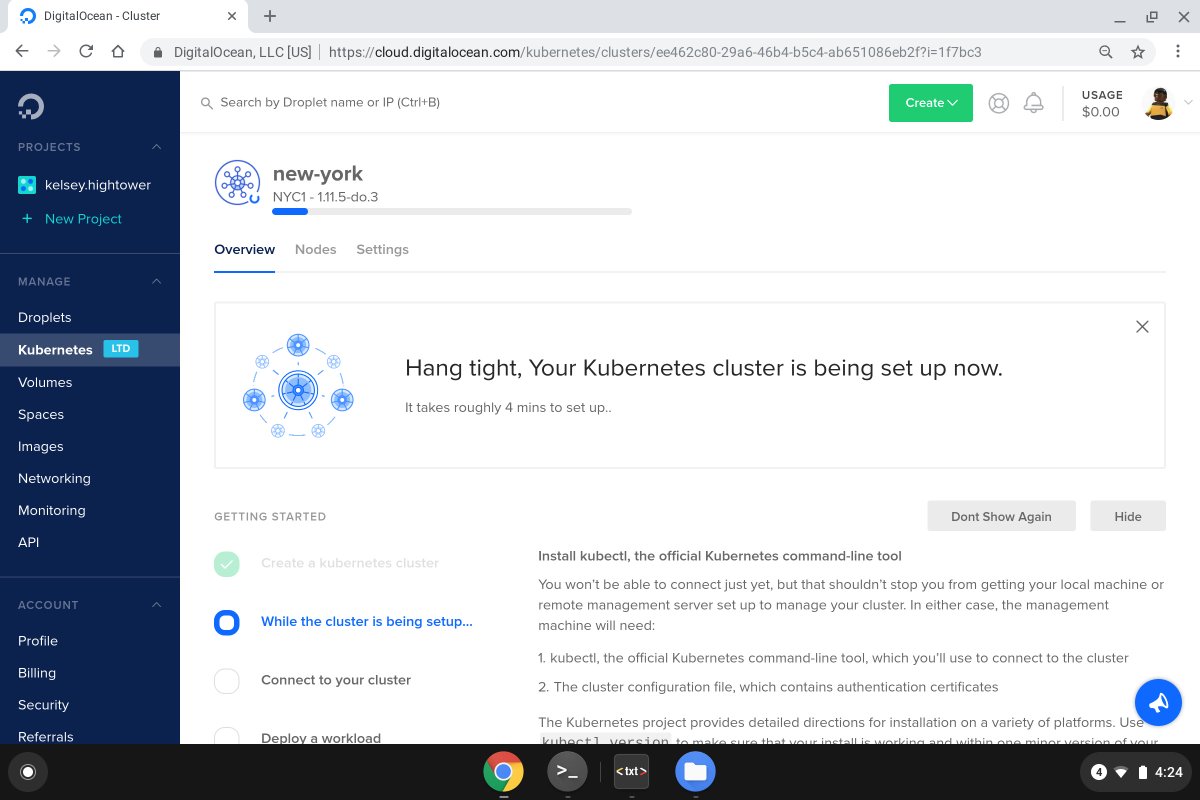The image size is (1200, 800).
Task: Go to browser home page
Action: pos(118,52)
